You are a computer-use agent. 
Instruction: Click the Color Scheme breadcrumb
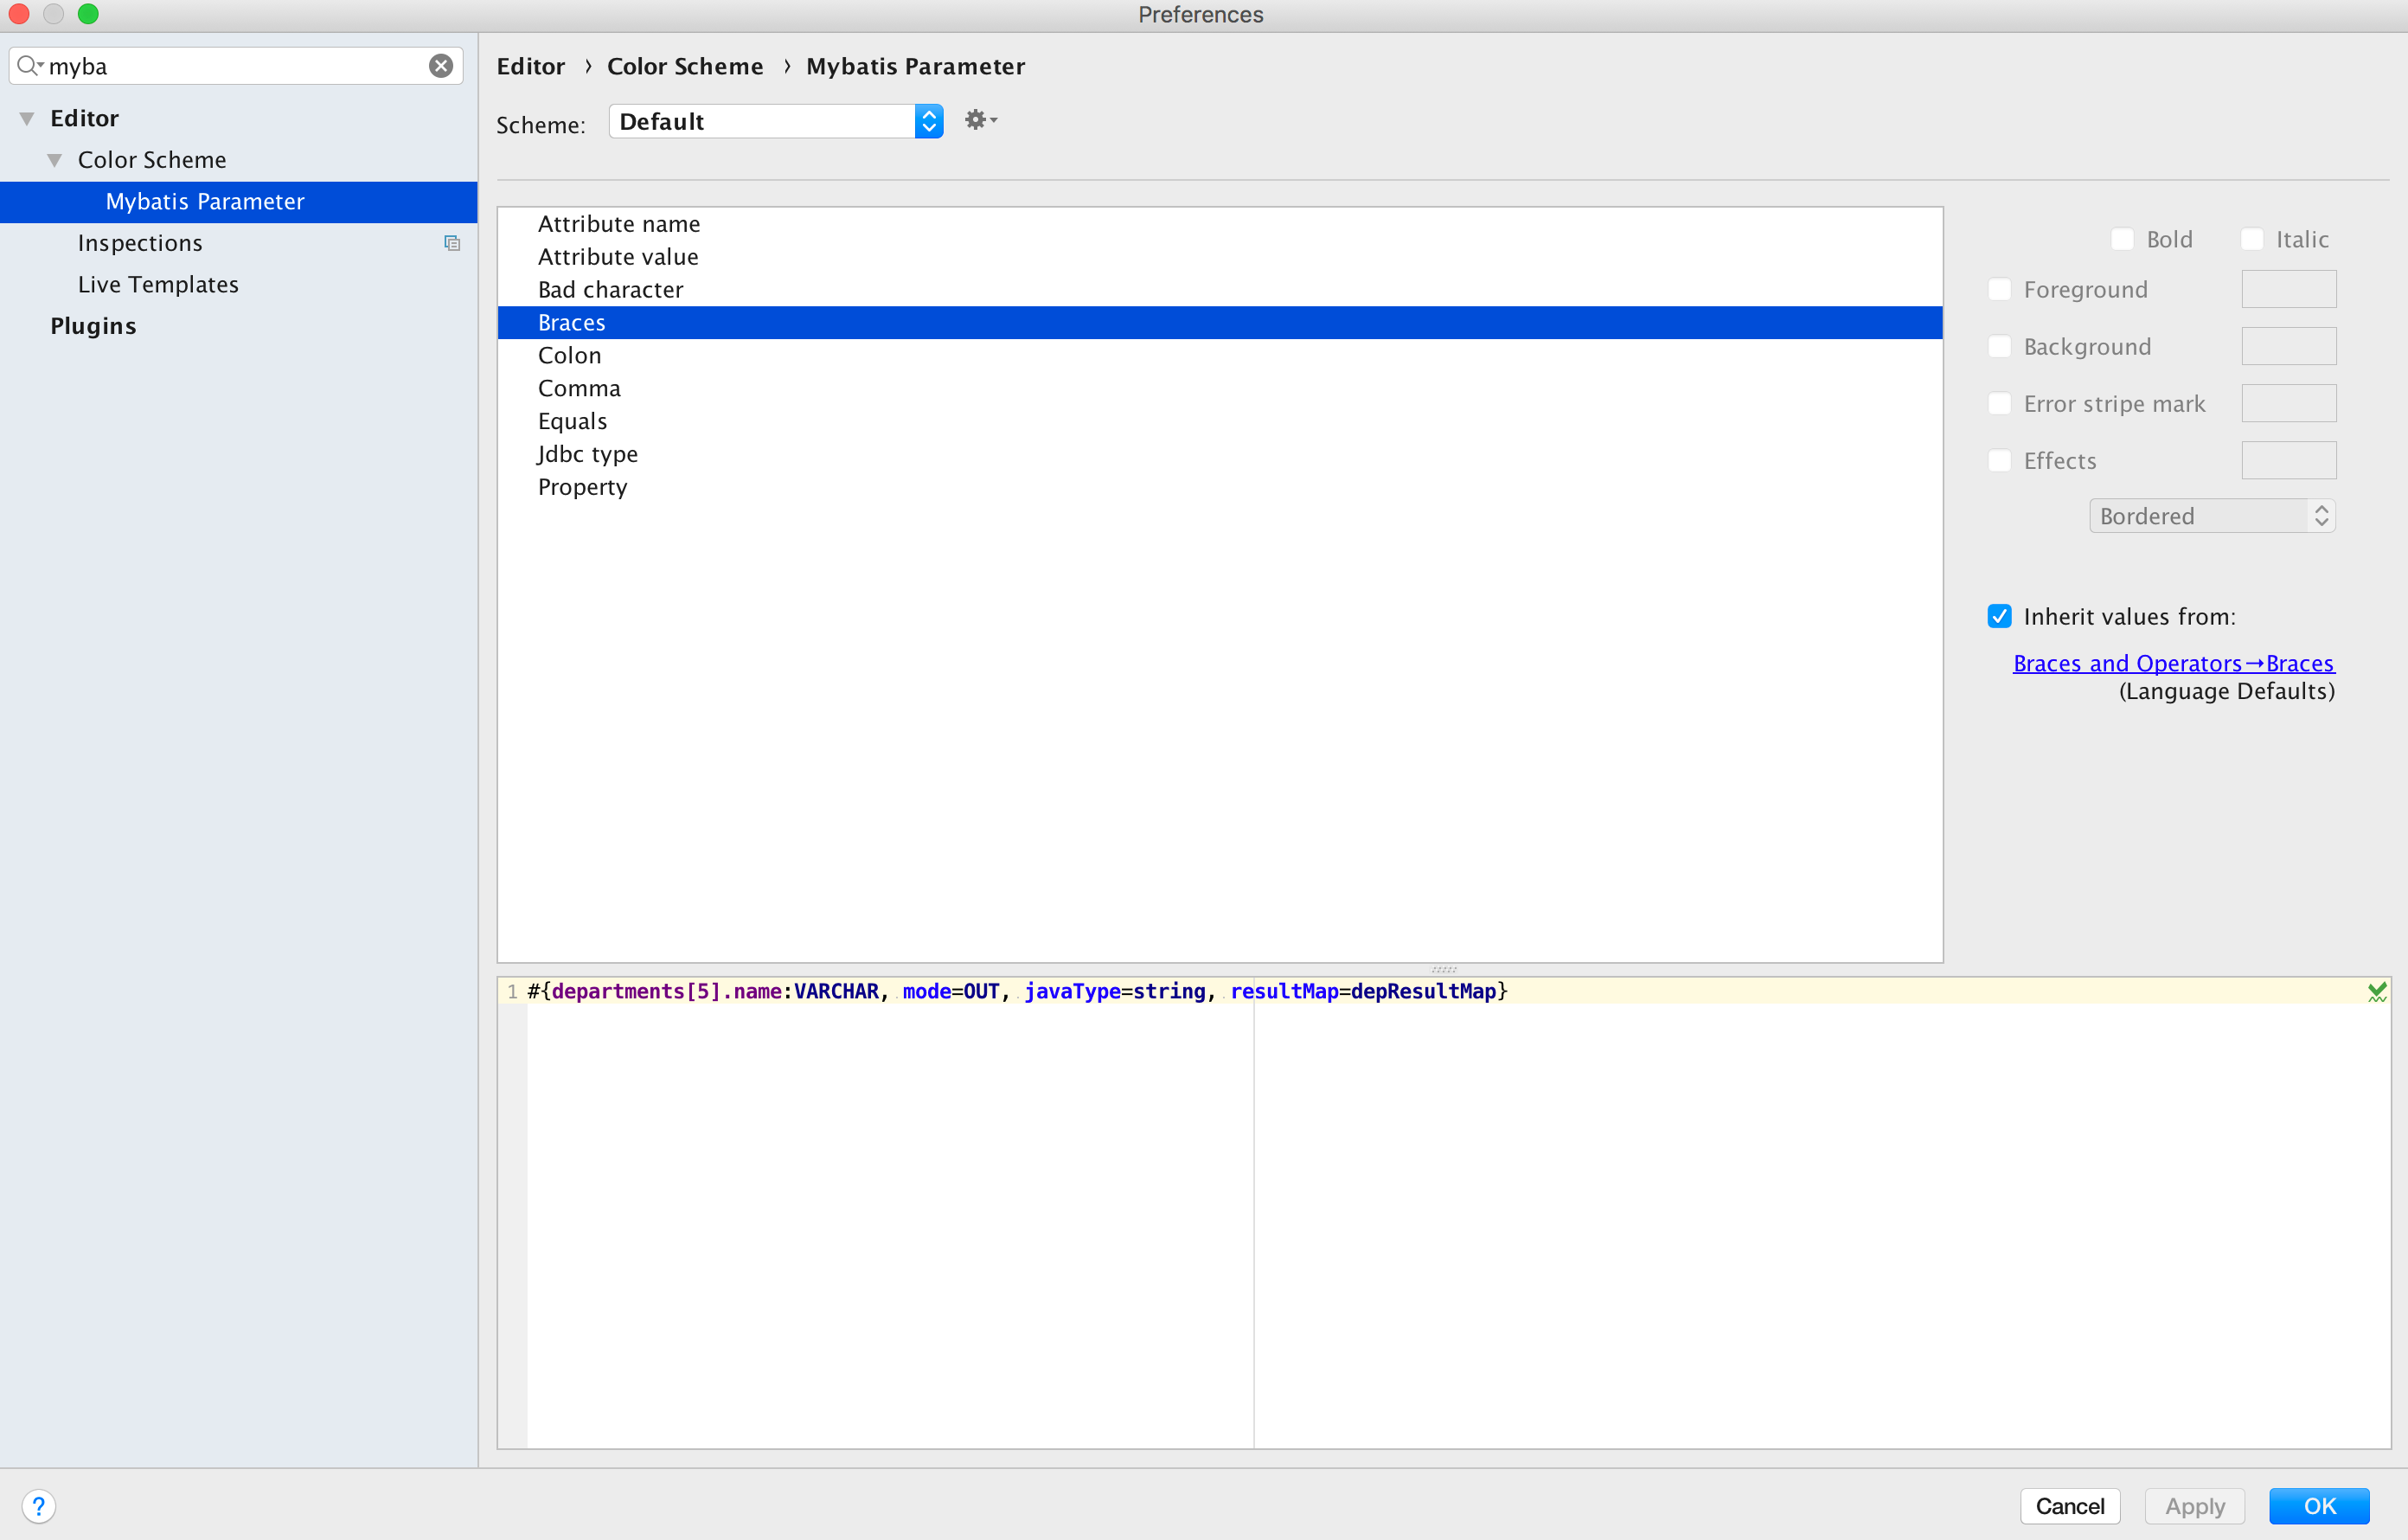pos(685,66)
